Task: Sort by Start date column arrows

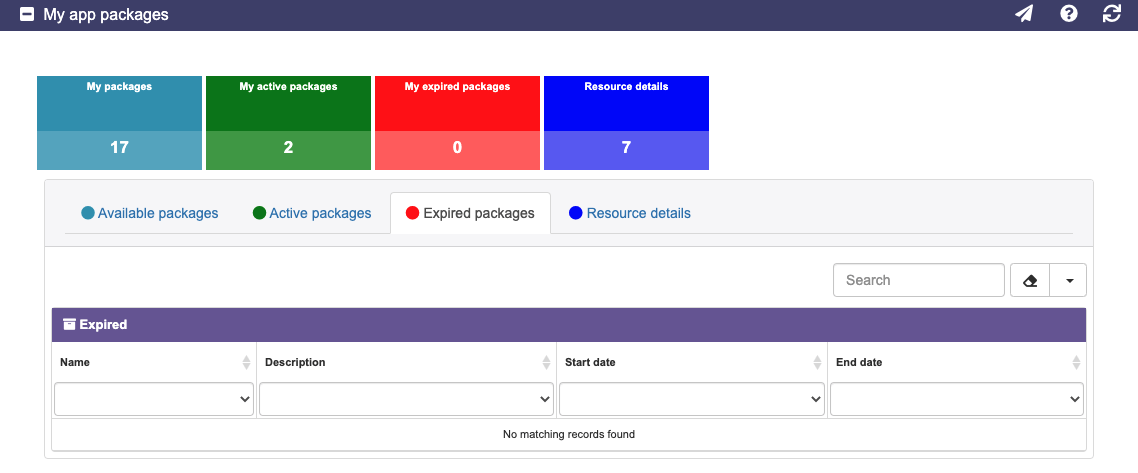Action: (x=817, y=363)
